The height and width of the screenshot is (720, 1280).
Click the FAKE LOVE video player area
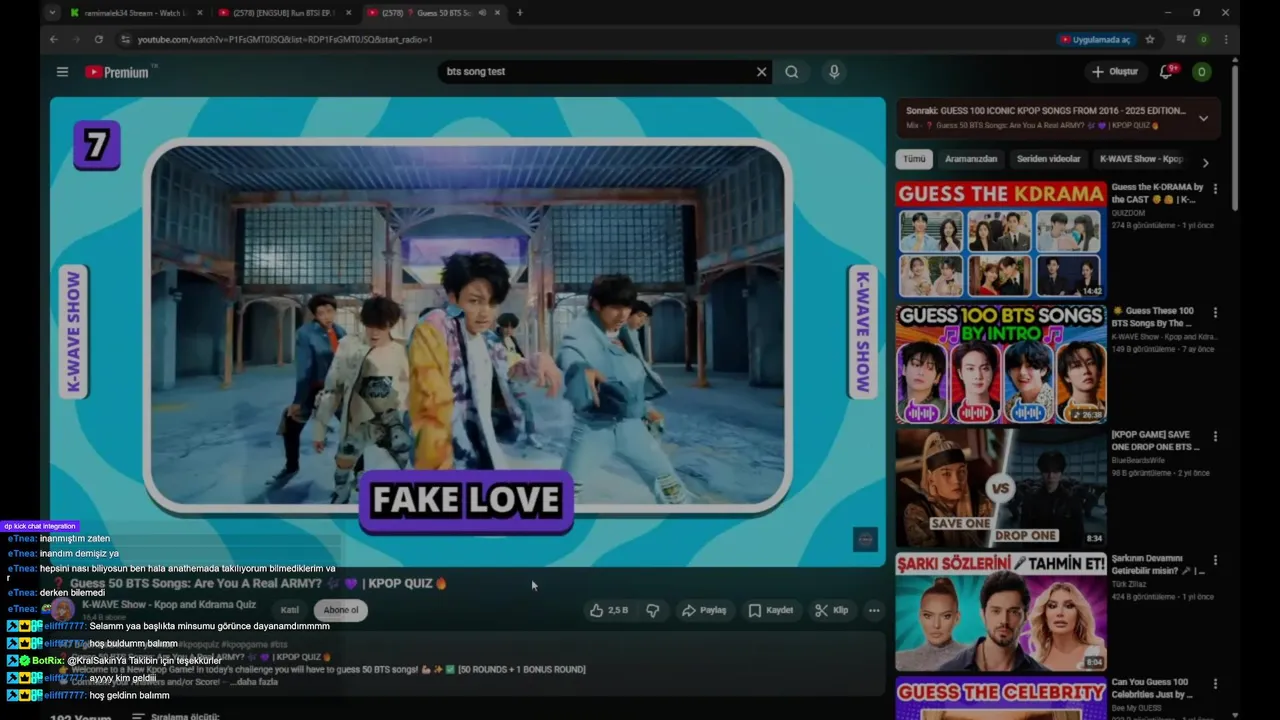click(x=468, y=330)
